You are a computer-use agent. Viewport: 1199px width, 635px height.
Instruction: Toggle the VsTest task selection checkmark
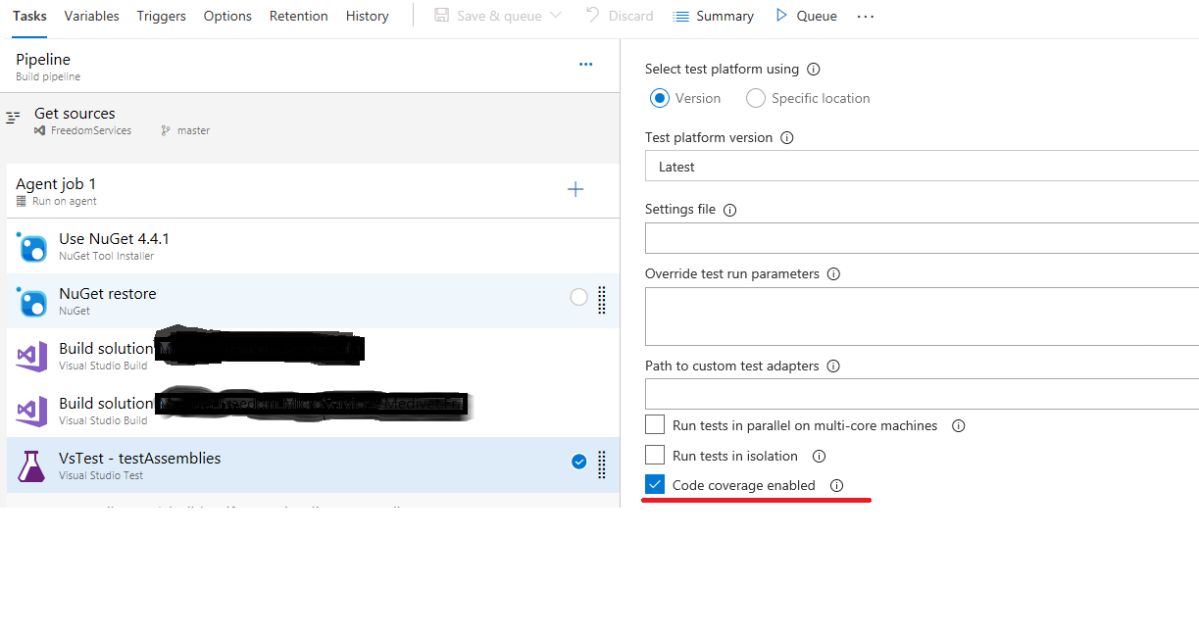pos(579,461)
